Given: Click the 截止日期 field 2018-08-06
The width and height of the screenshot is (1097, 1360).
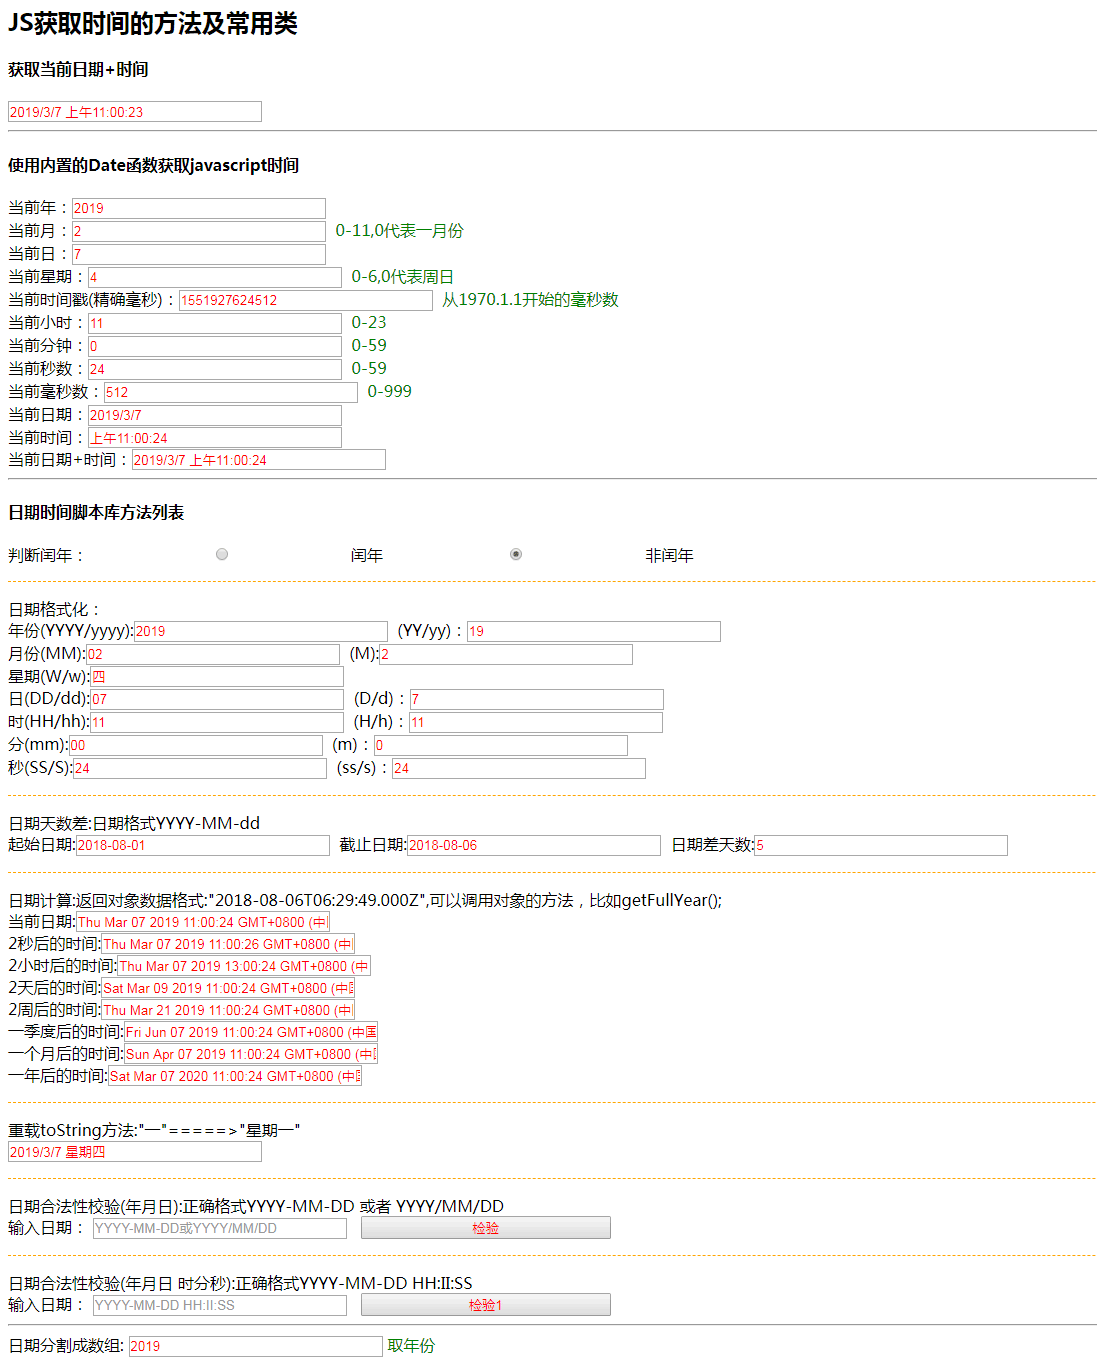Looking at the screenshot, I should point(534,845).
